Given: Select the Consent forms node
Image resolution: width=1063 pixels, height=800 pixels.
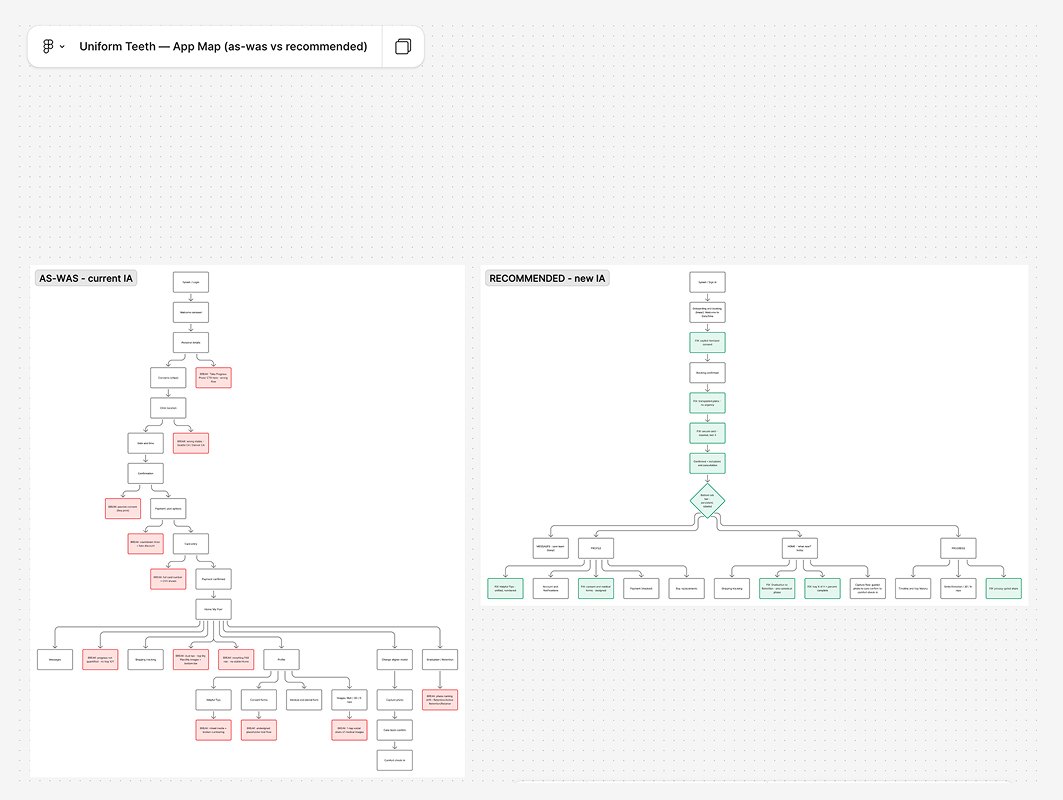Looking at the screenshot, I should (259, 700).
